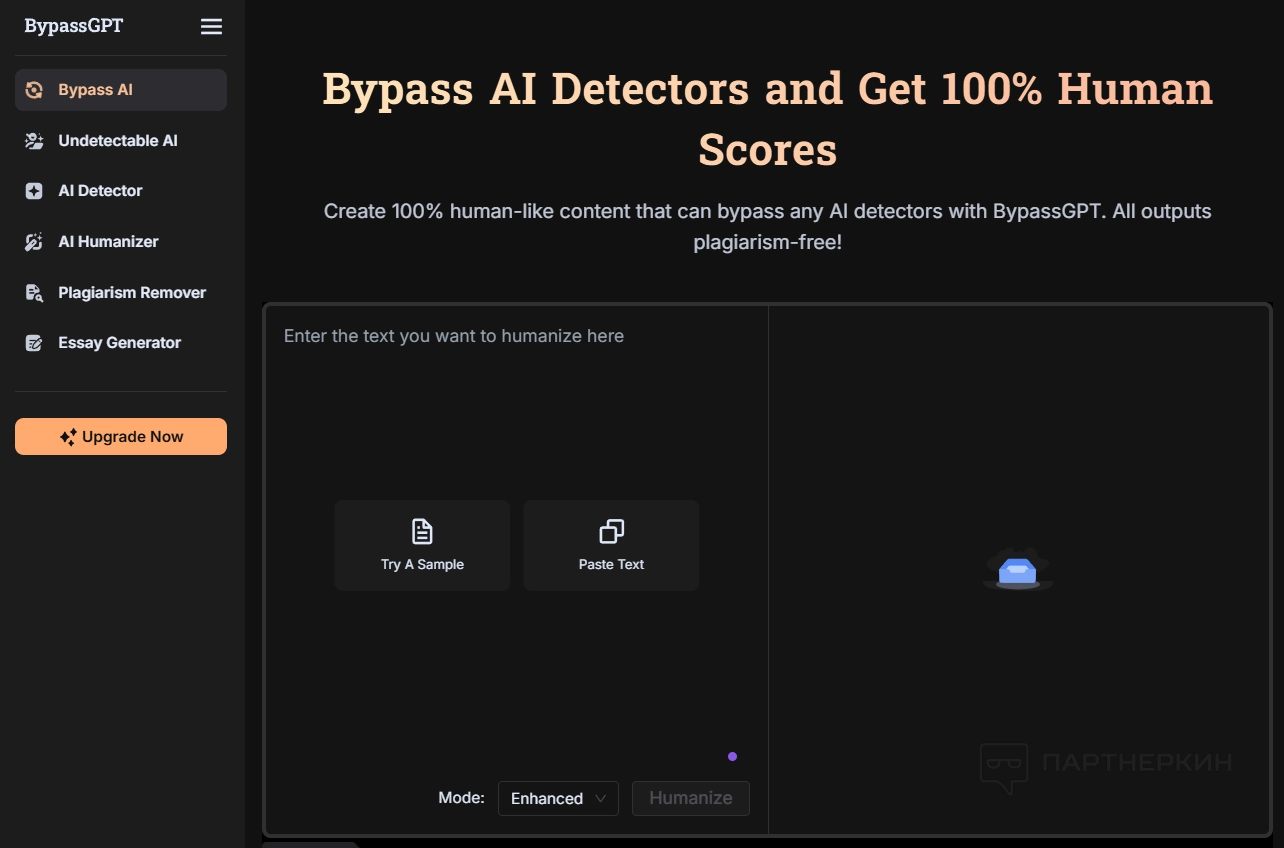Open the Mode dropdown set to Enhanced
1284x848 pixels.
pos(558,798)
